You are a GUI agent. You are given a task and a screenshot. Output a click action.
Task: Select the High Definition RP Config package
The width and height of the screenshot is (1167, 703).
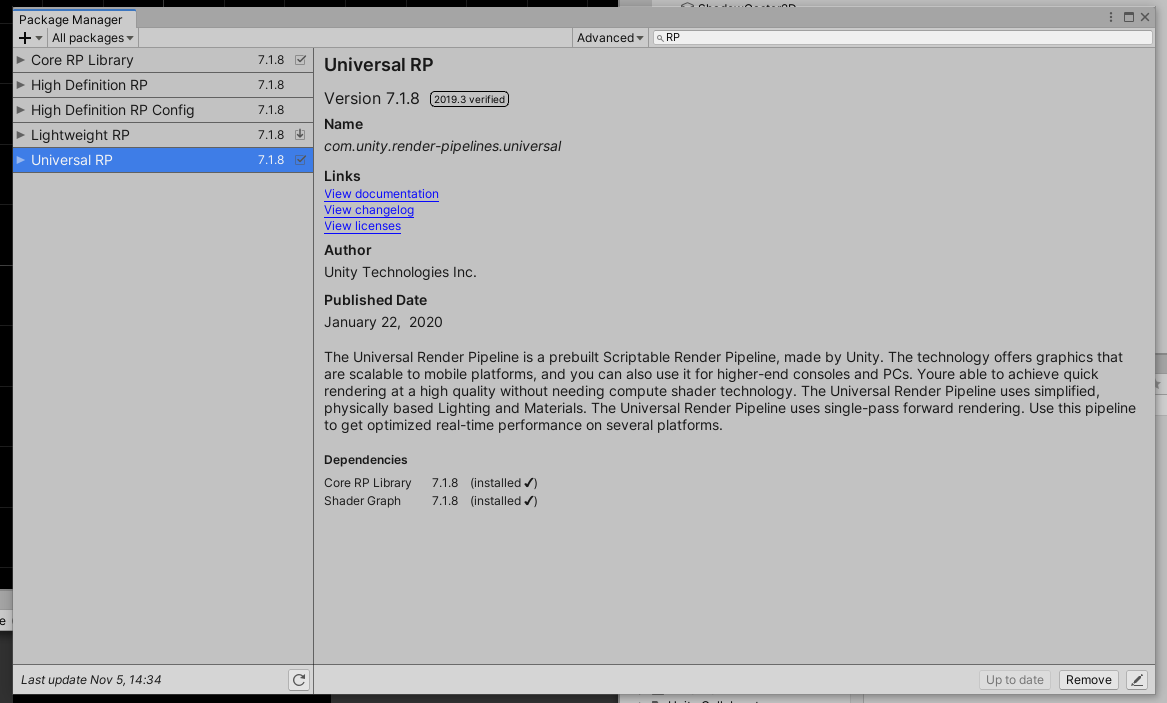[x=163, y=110]
